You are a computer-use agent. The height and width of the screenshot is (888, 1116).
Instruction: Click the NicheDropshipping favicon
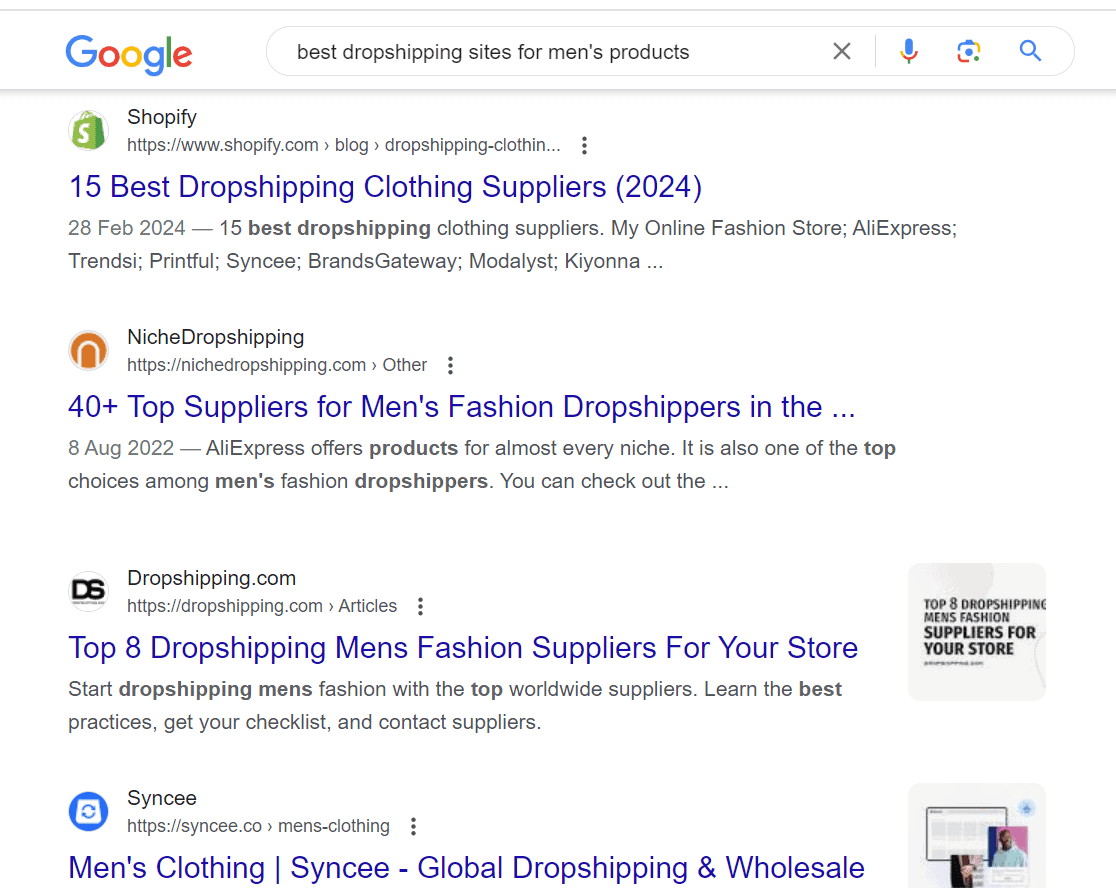(88, 351)
